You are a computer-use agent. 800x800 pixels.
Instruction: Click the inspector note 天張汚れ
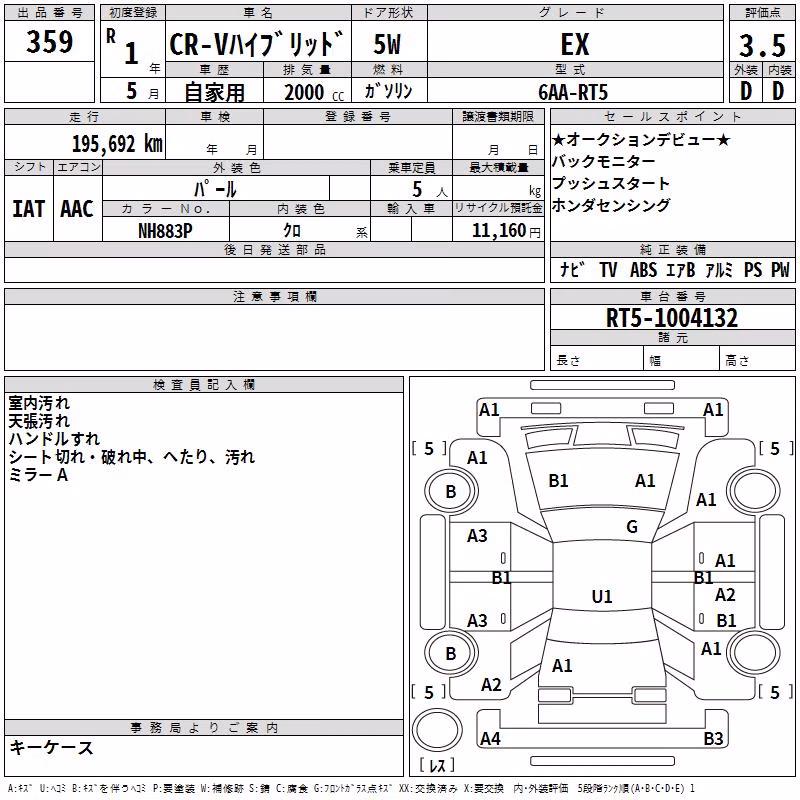pyautogui.click(x=39, y=421)
